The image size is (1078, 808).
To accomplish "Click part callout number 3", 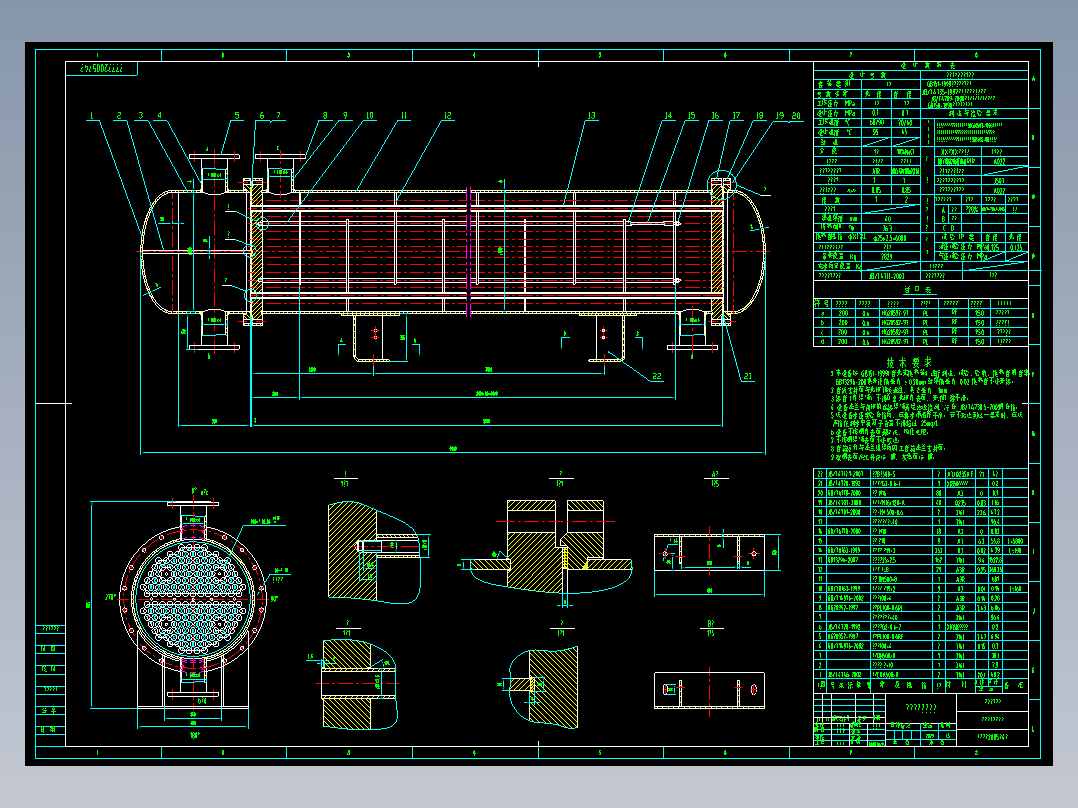I will (141, 116).
